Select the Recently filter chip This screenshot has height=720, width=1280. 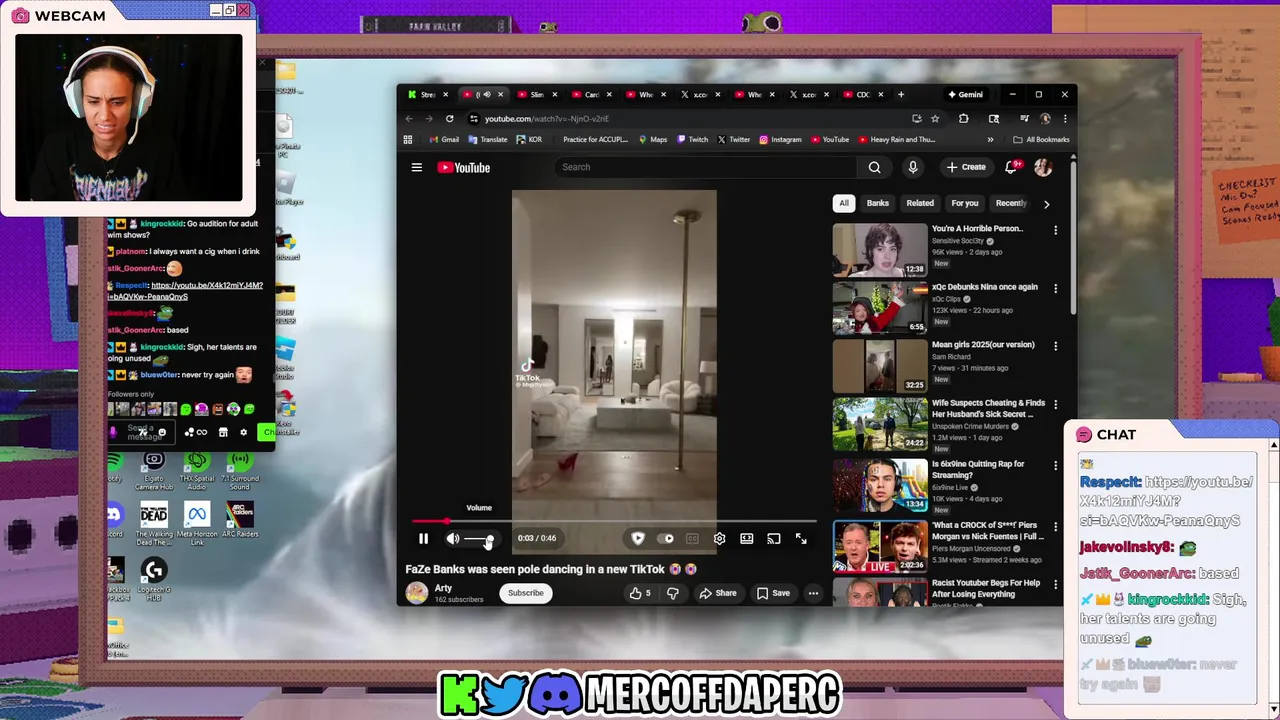click(1010, 203)
